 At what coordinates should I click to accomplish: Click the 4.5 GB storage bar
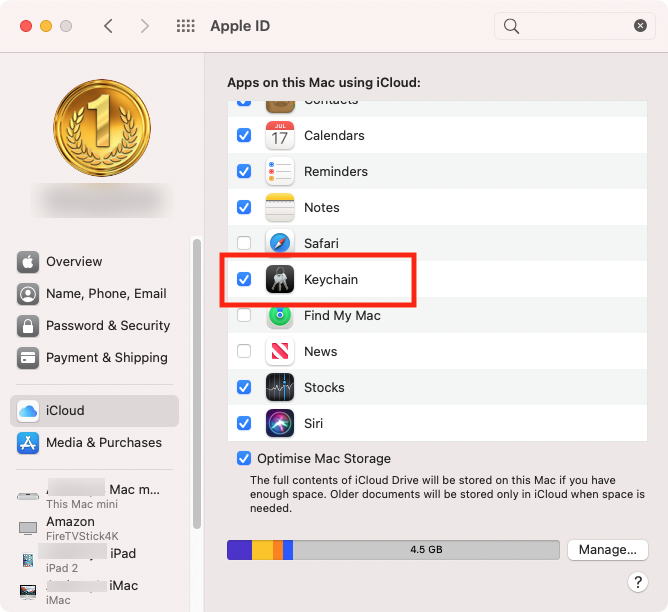point(393,550)
